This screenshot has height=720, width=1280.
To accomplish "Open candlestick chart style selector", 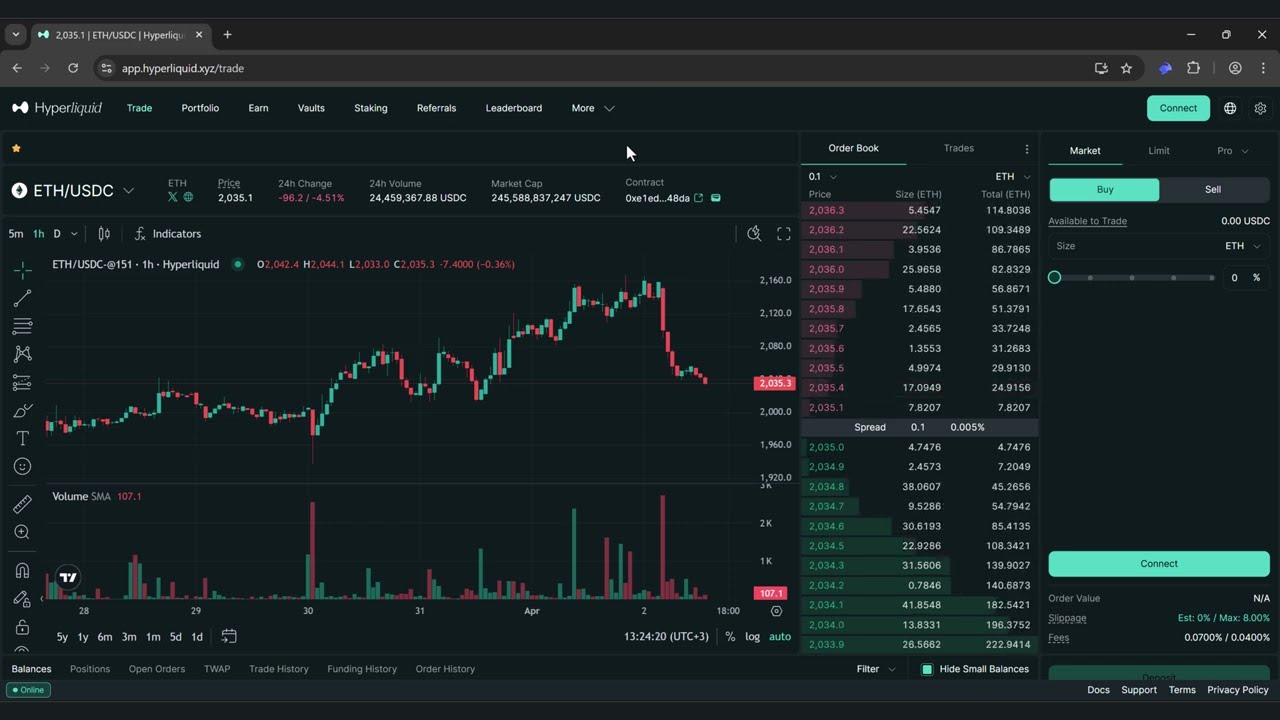I will point(104,234).
